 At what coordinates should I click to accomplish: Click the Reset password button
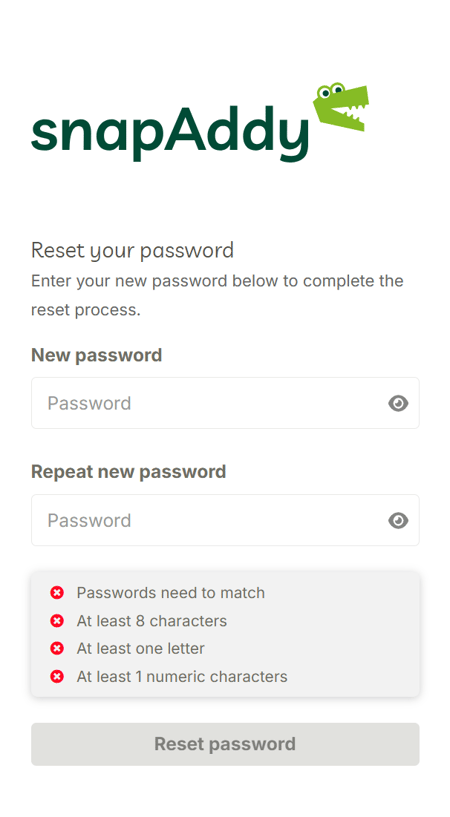(x=225, y=744)
